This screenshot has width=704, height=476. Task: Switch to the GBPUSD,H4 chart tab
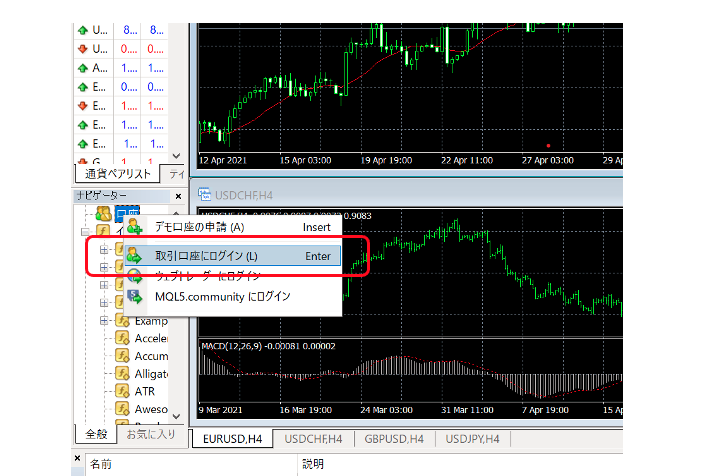(x=394, y=439)
